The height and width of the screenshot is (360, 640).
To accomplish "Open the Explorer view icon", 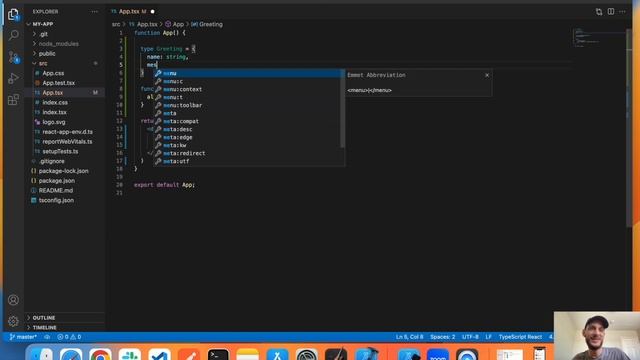I will (x=13, y=15).
